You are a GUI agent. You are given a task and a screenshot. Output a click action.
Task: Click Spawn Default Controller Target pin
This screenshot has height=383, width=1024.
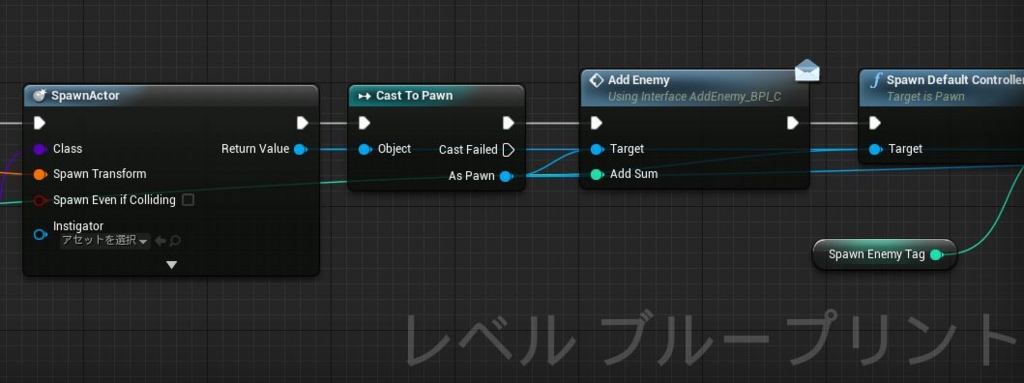(876, 150)
